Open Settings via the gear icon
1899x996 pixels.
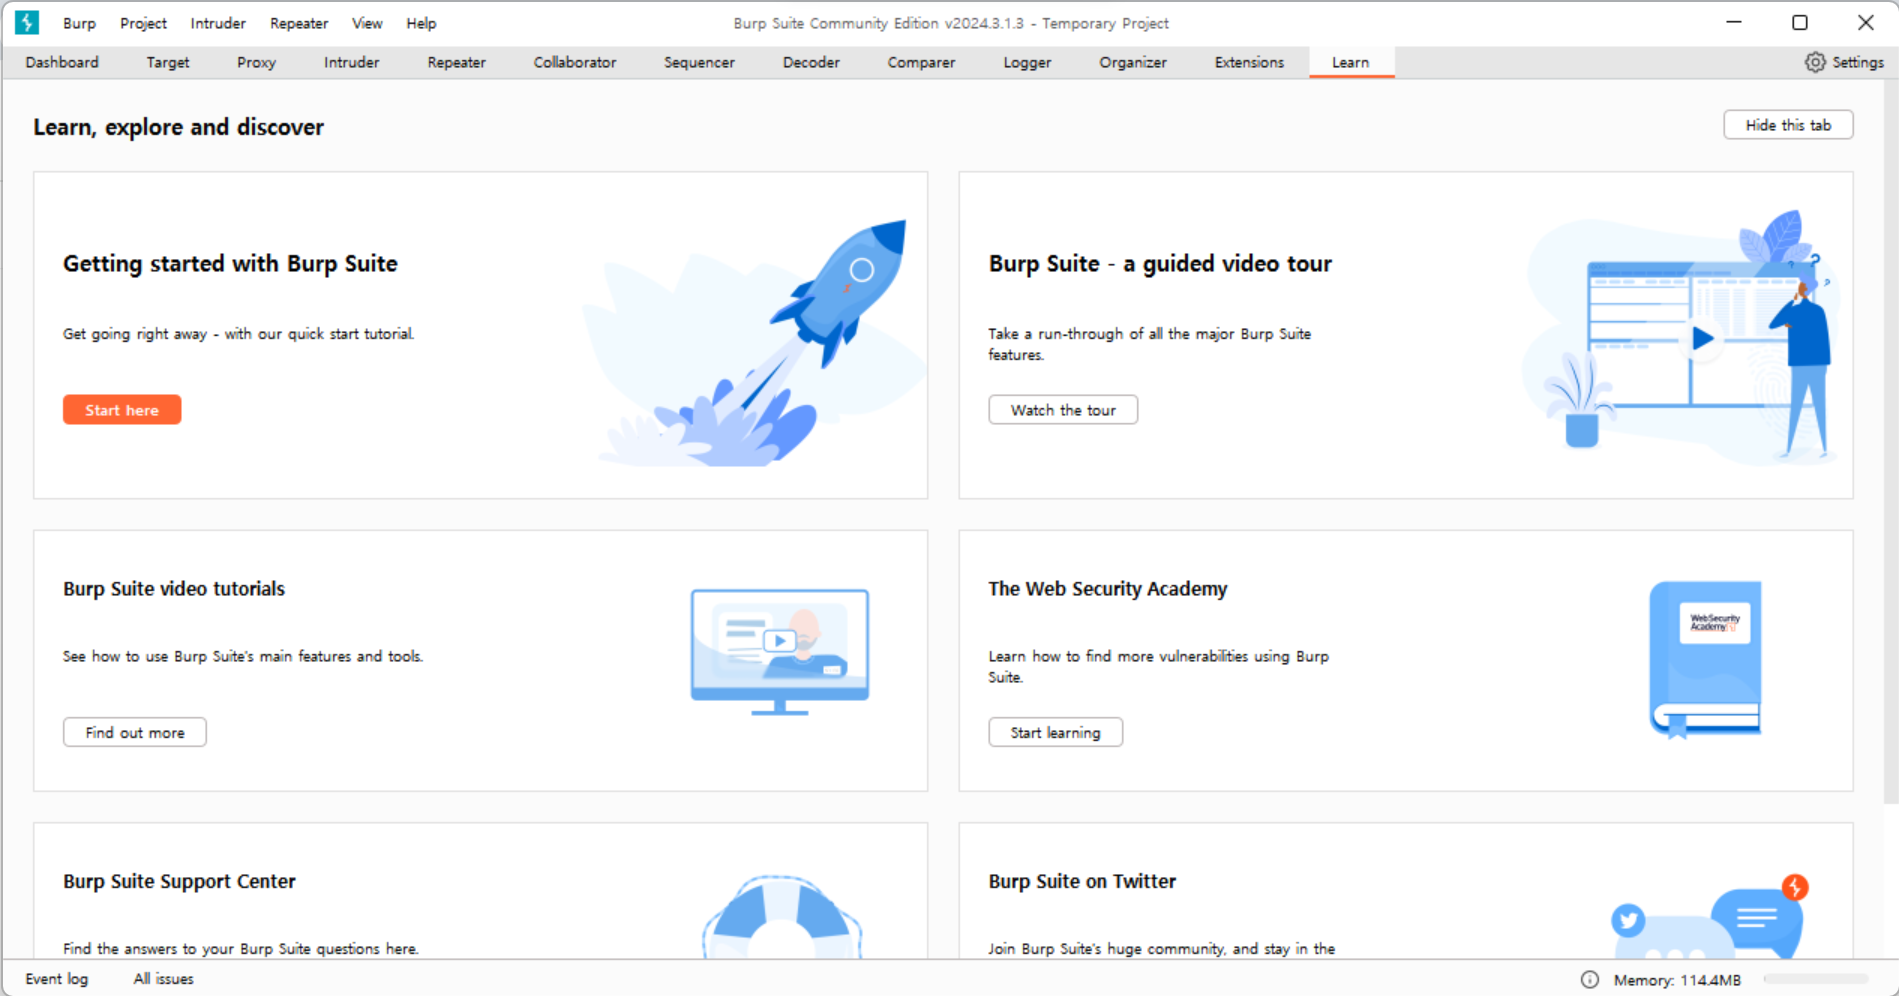pos(1815,62)
